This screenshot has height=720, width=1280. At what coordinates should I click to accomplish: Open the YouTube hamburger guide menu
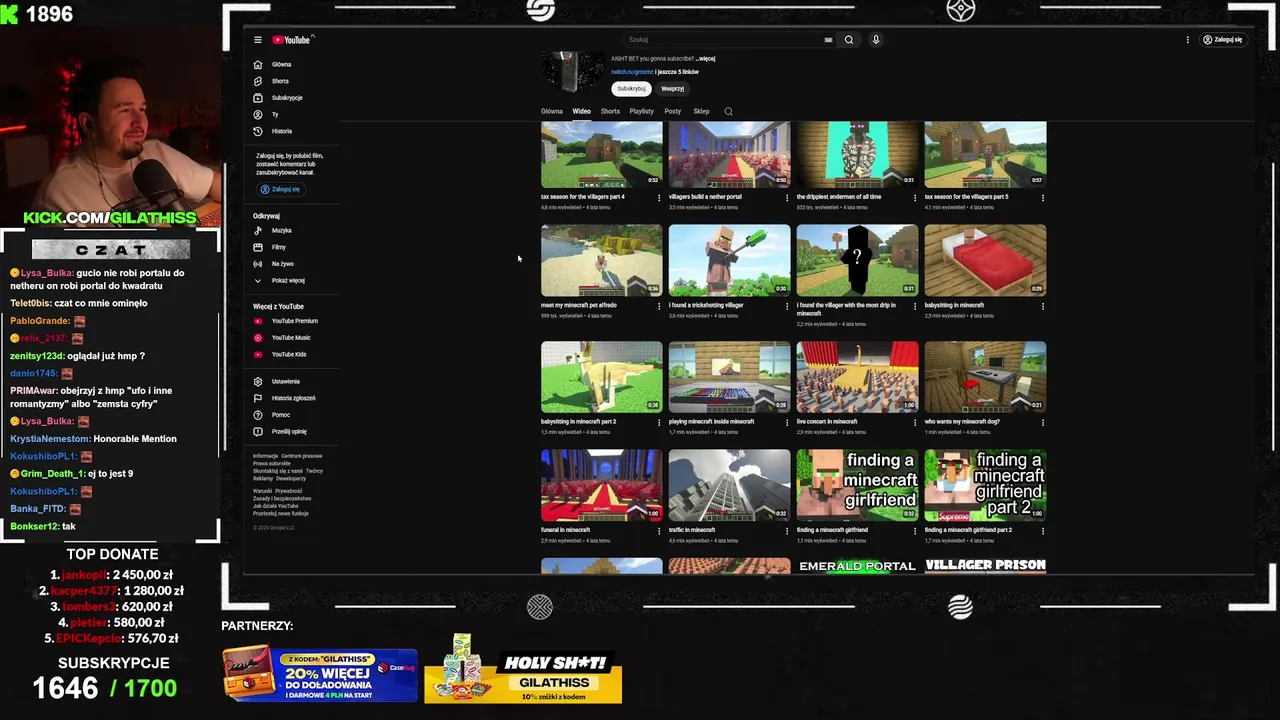(x=257, y=40)
